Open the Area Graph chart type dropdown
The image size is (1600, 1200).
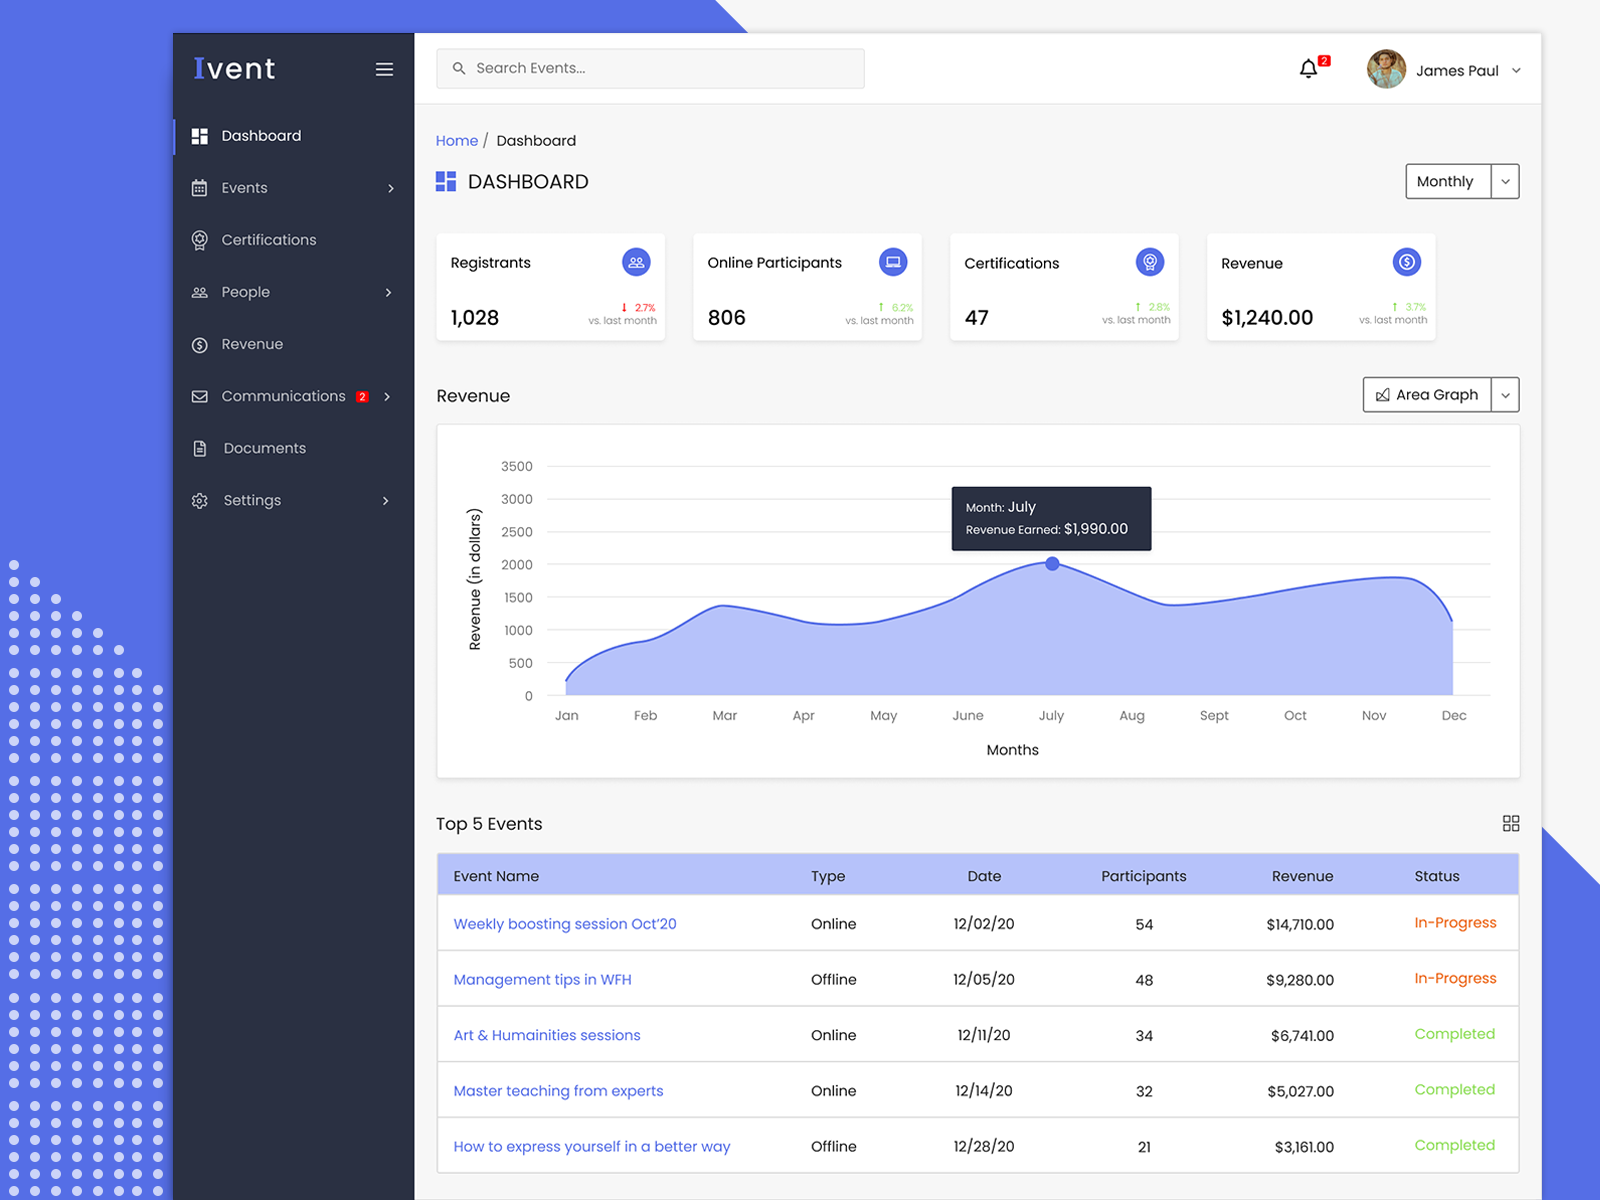click(1505, 394)
